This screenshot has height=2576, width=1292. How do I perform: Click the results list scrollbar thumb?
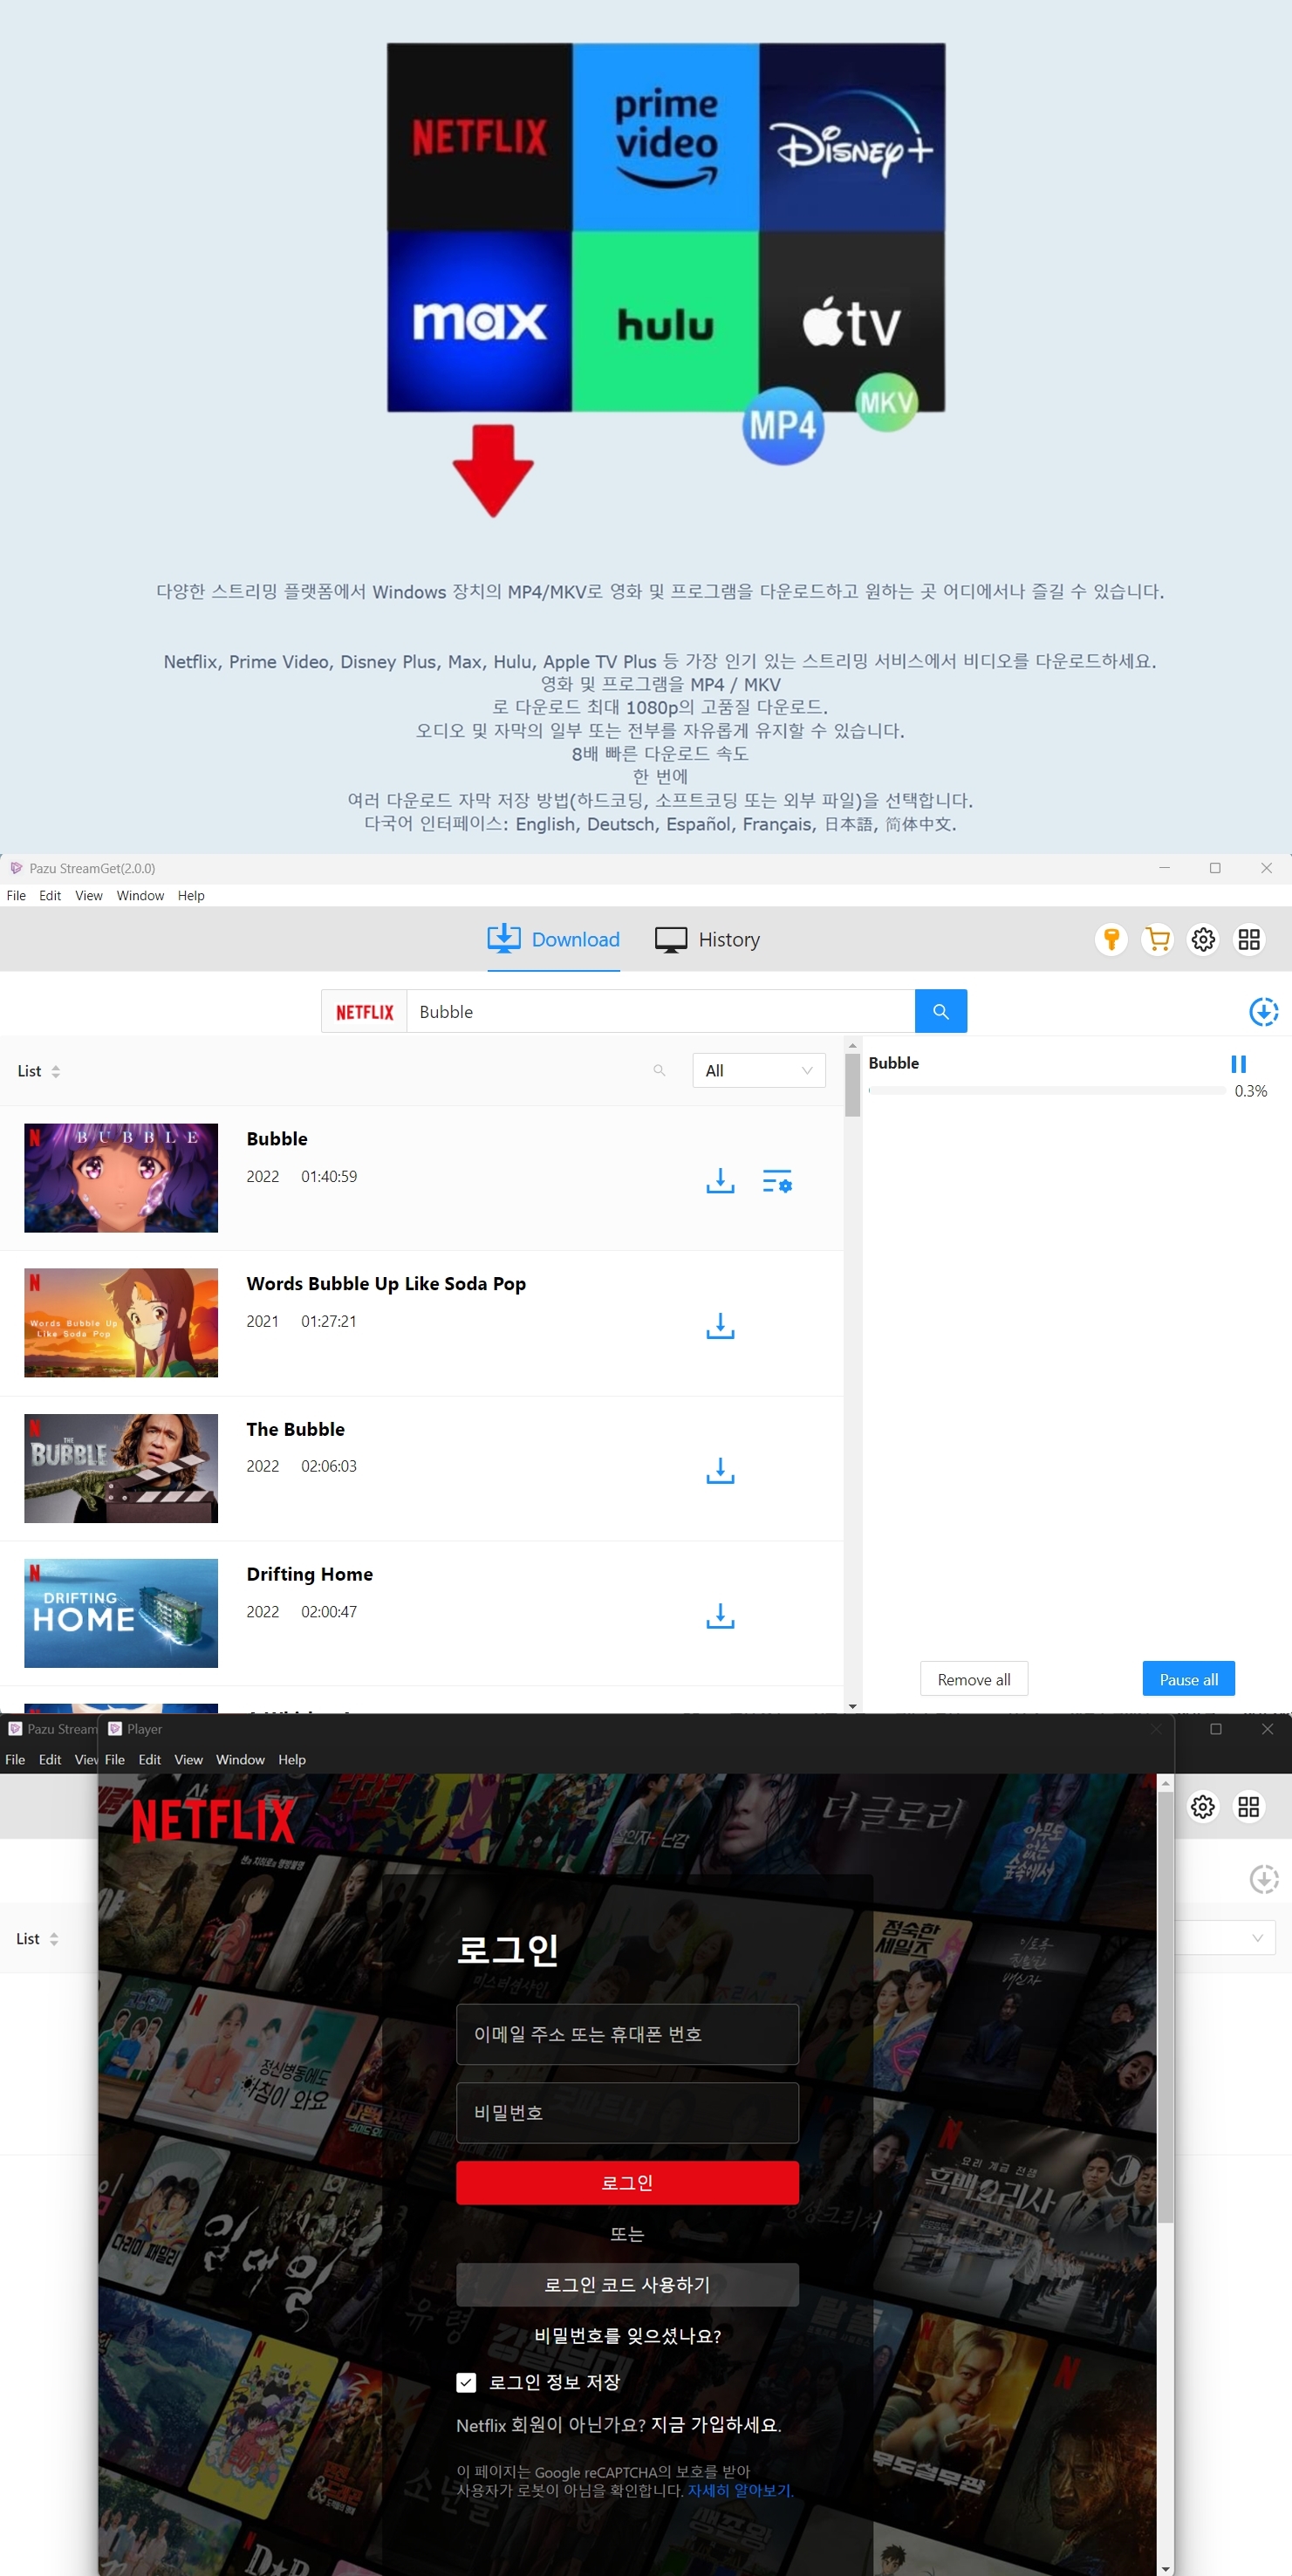tap(852, 1085)
